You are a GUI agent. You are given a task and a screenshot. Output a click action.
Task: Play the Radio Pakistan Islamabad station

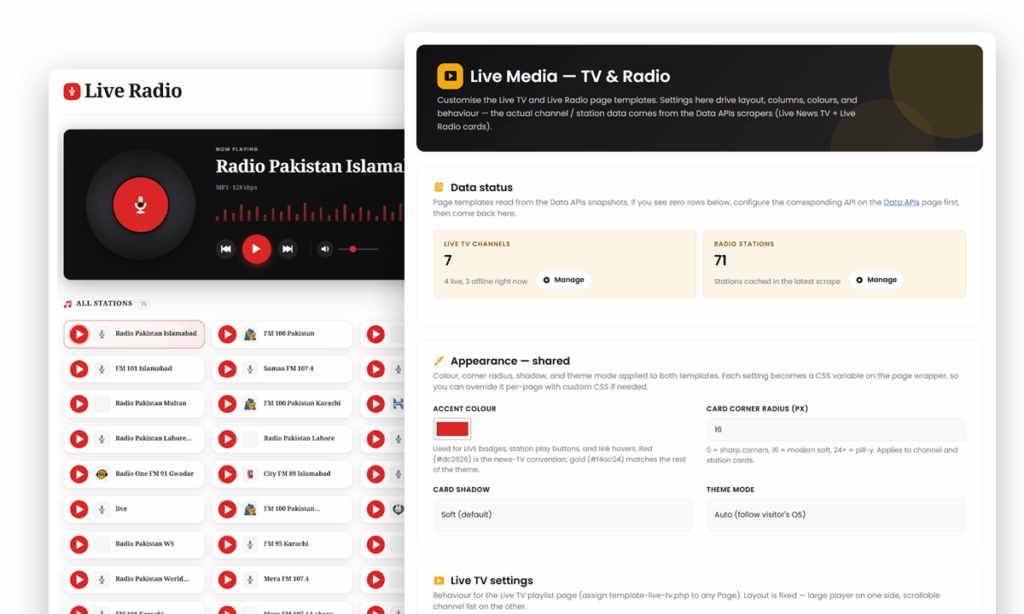79,334
